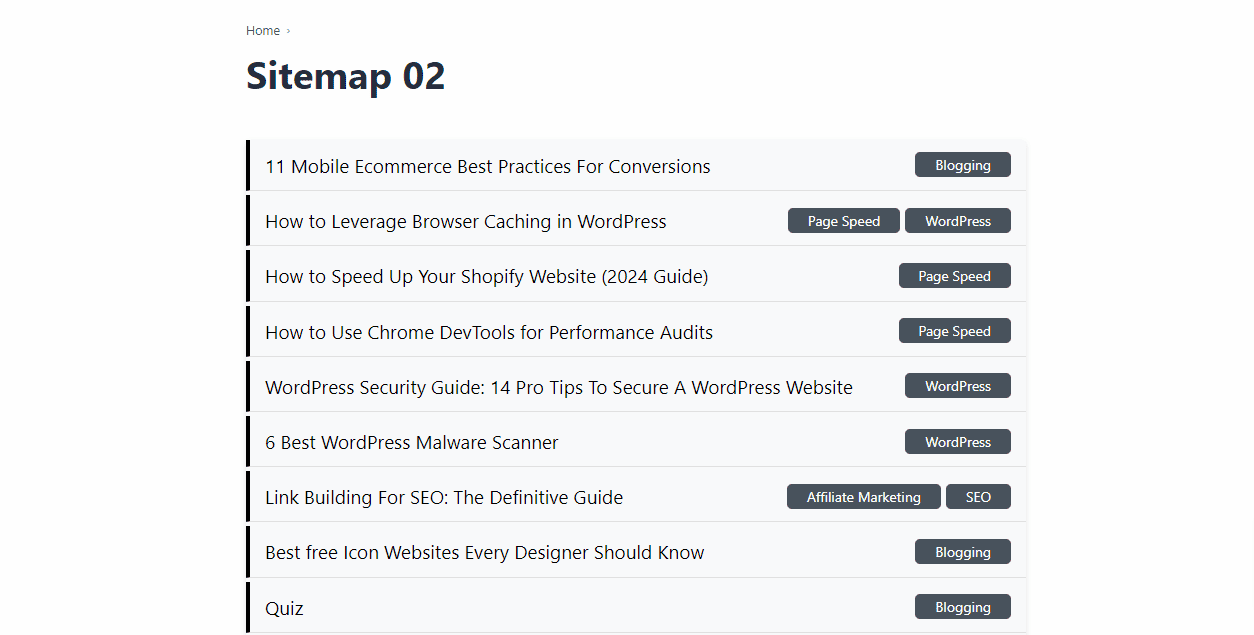Navigate to Home via the breadcrumb link
Viewport: 1254px width, 635px height.
(x=263, y=30)
